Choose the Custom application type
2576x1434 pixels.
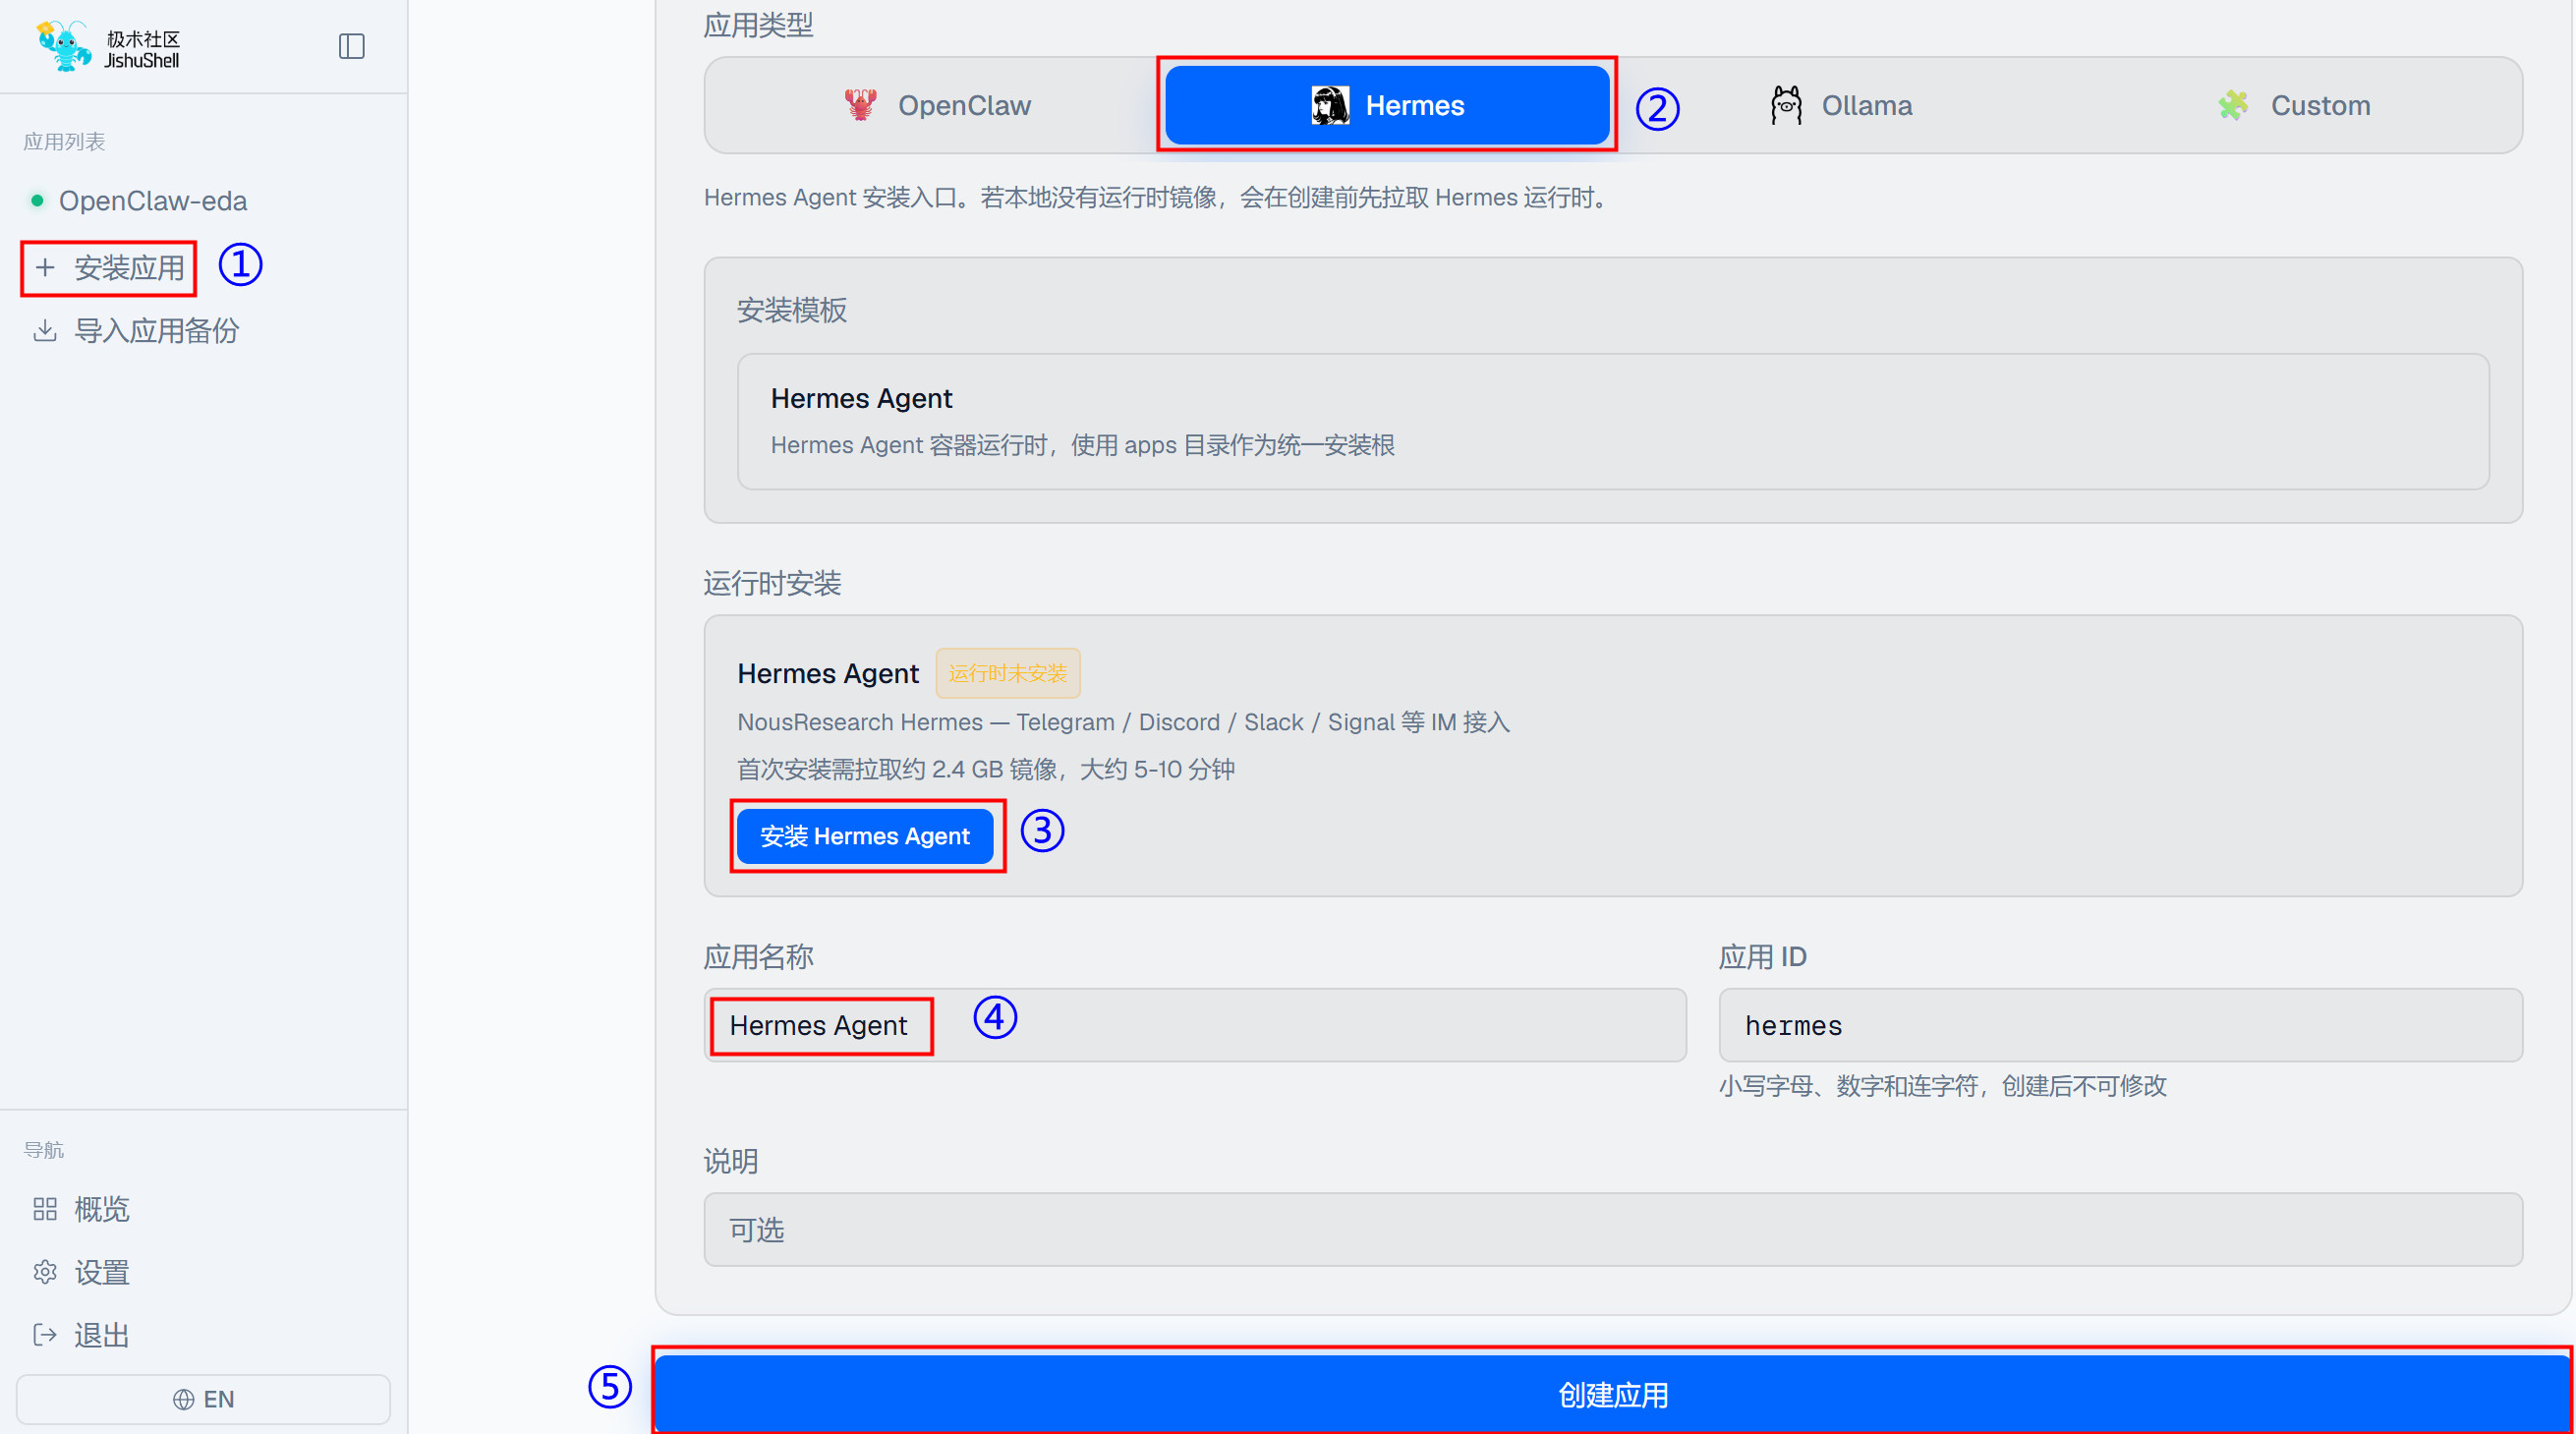click(2292, 105)
